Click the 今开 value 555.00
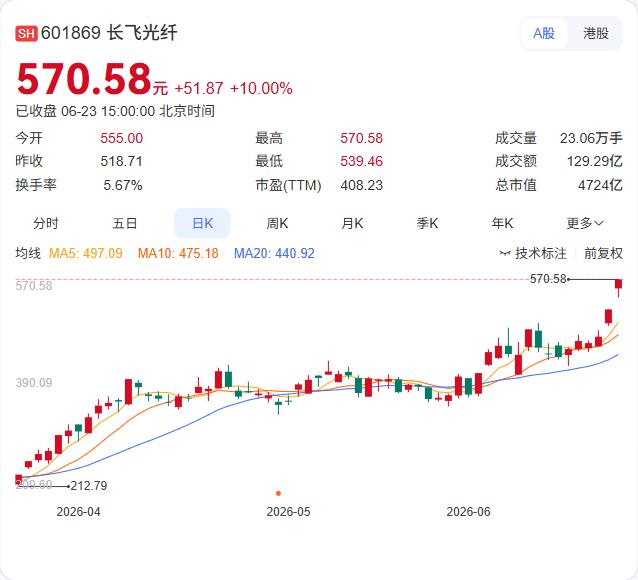The height and width of the screenshot is (580, 638). coord(121,138)
